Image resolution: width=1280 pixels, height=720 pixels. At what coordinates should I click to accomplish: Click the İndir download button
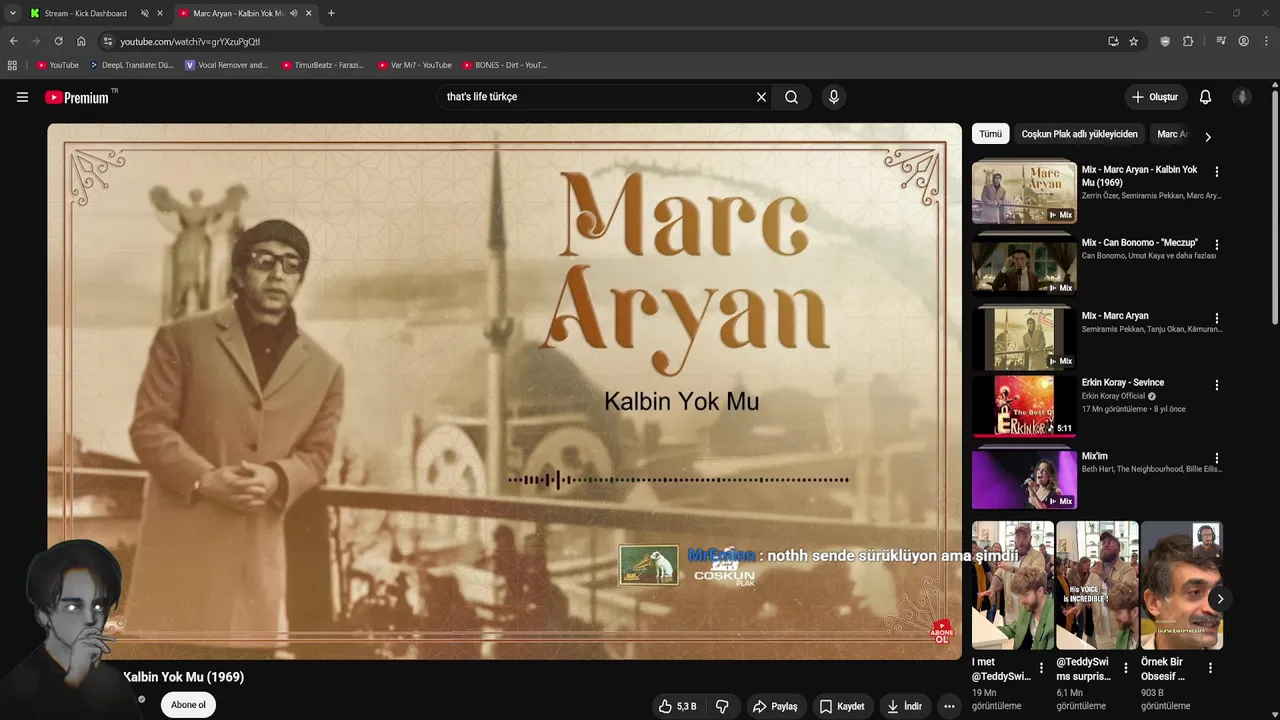click(x=904, y=706)
